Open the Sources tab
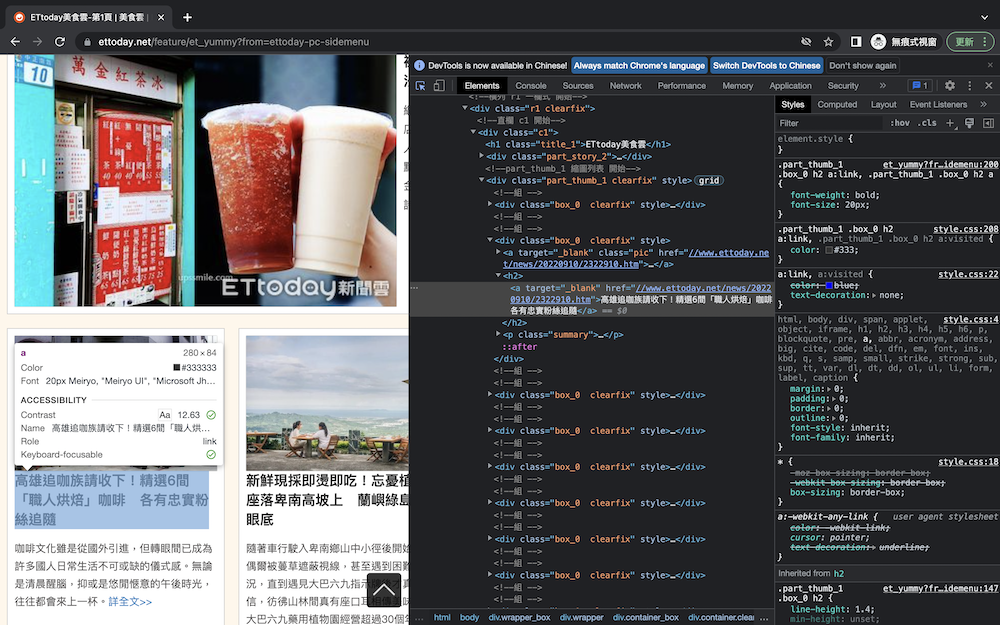Screen dimensions: 1000x625 pos(578,85)
